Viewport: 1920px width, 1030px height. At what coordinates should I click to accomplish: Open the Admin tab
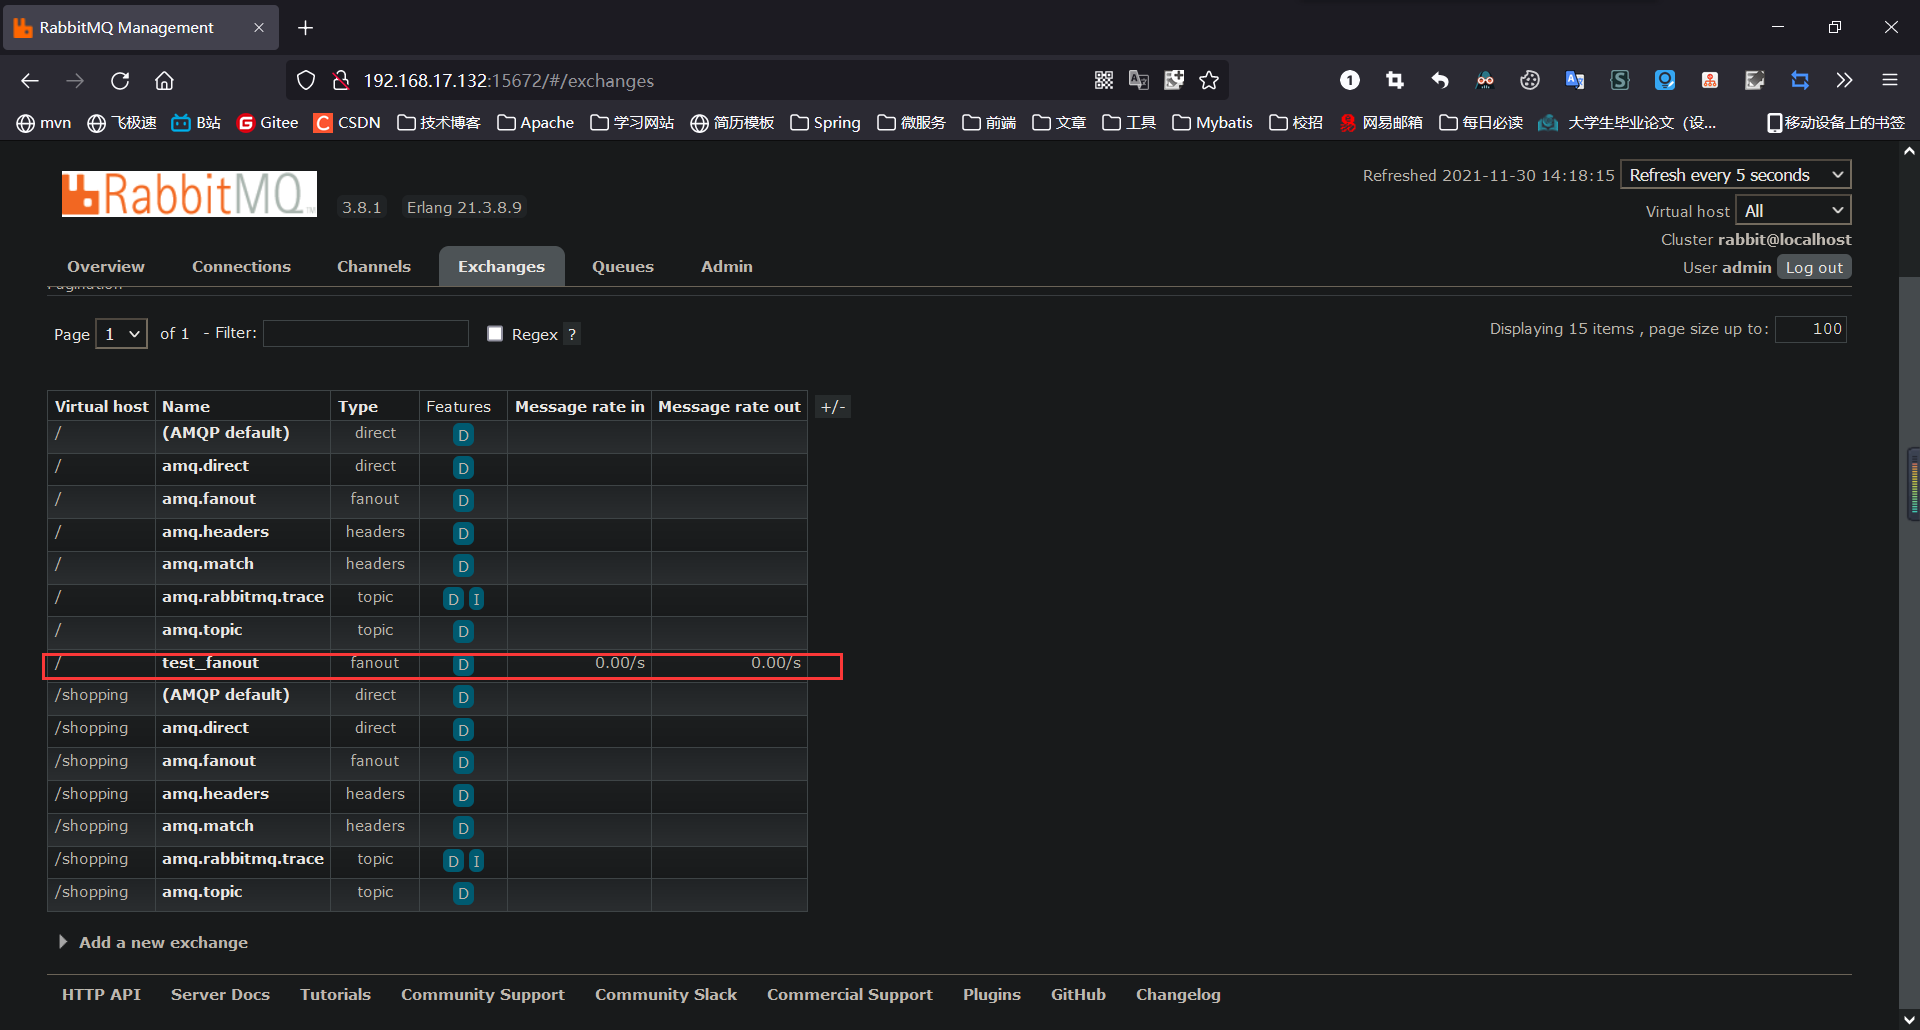tap(727, 266)
